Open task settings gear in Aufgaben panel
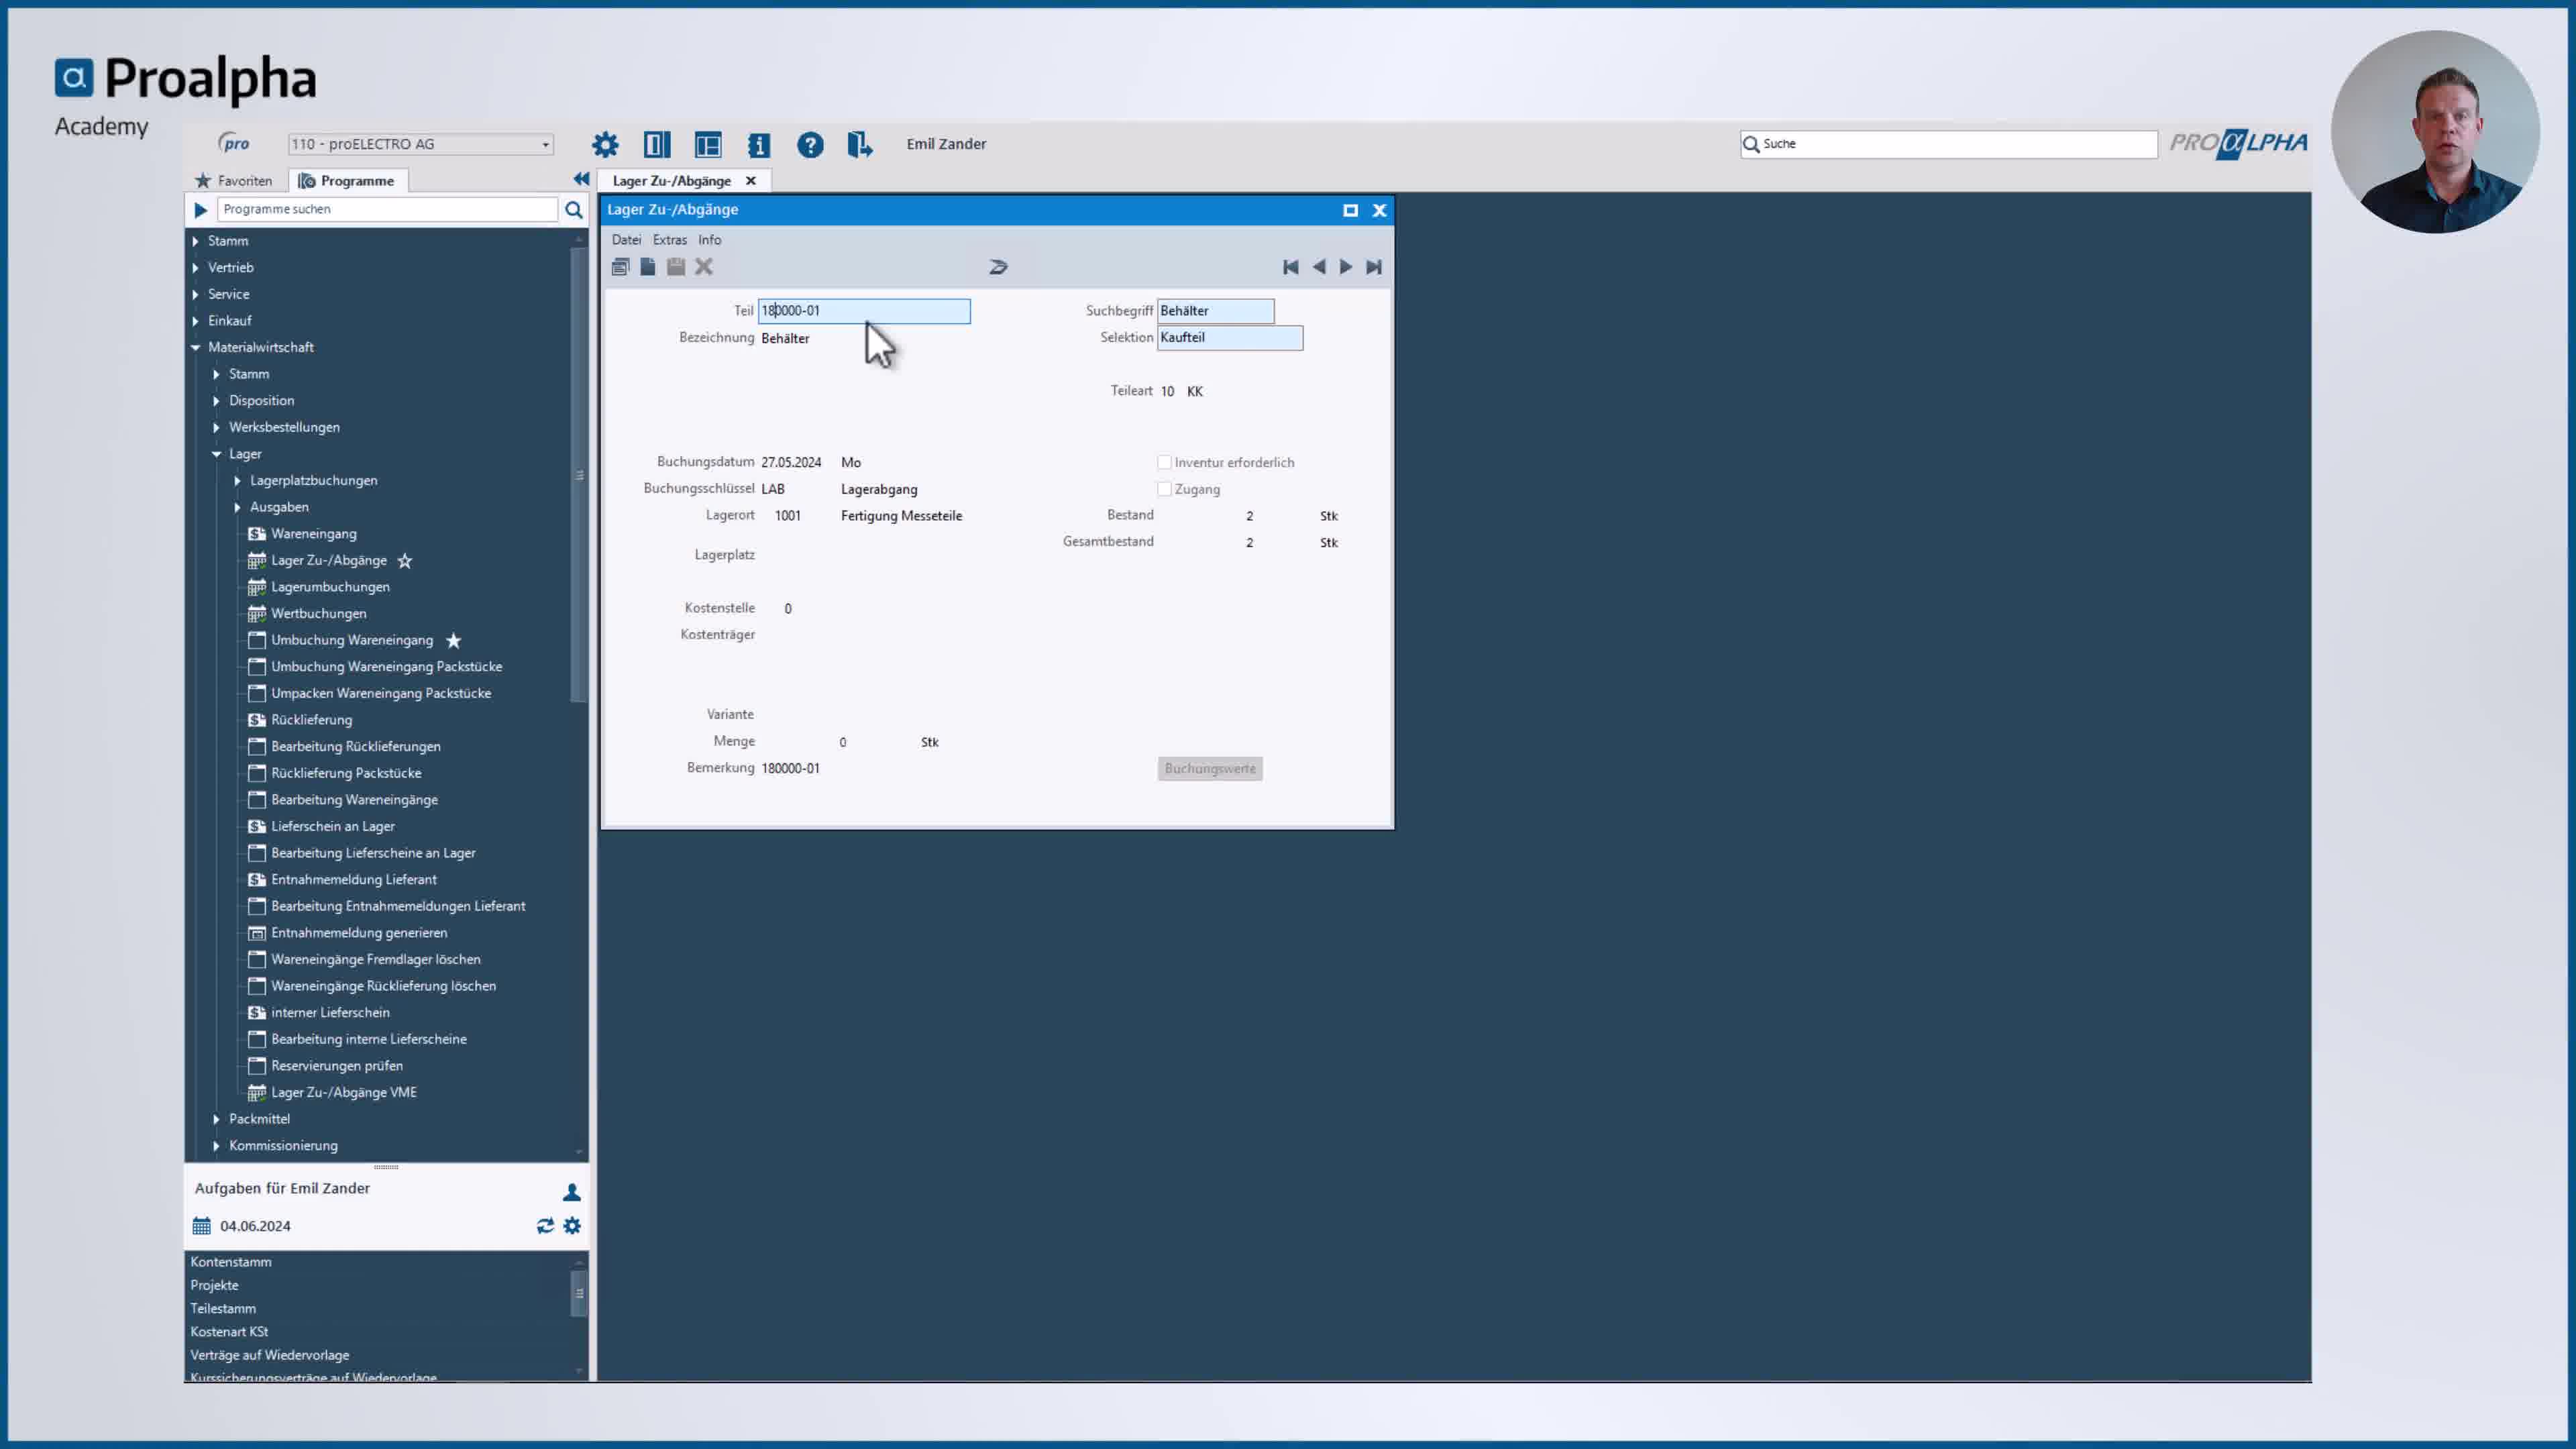Screen dimensions: 2576x1449 tap(572, 1226)
